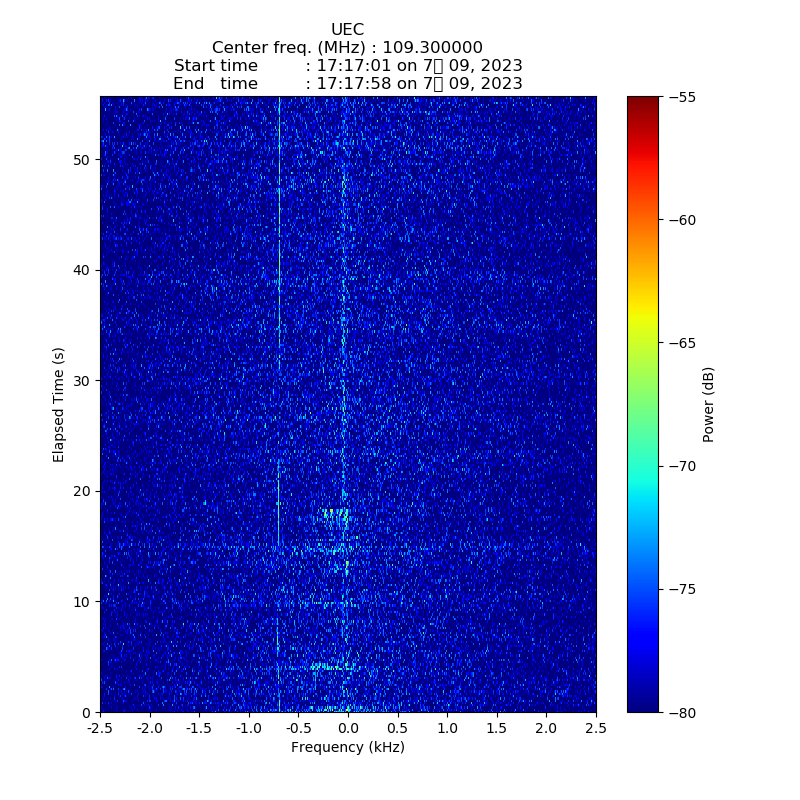Click the 20 elapsed-time tick label

(82, 491)
